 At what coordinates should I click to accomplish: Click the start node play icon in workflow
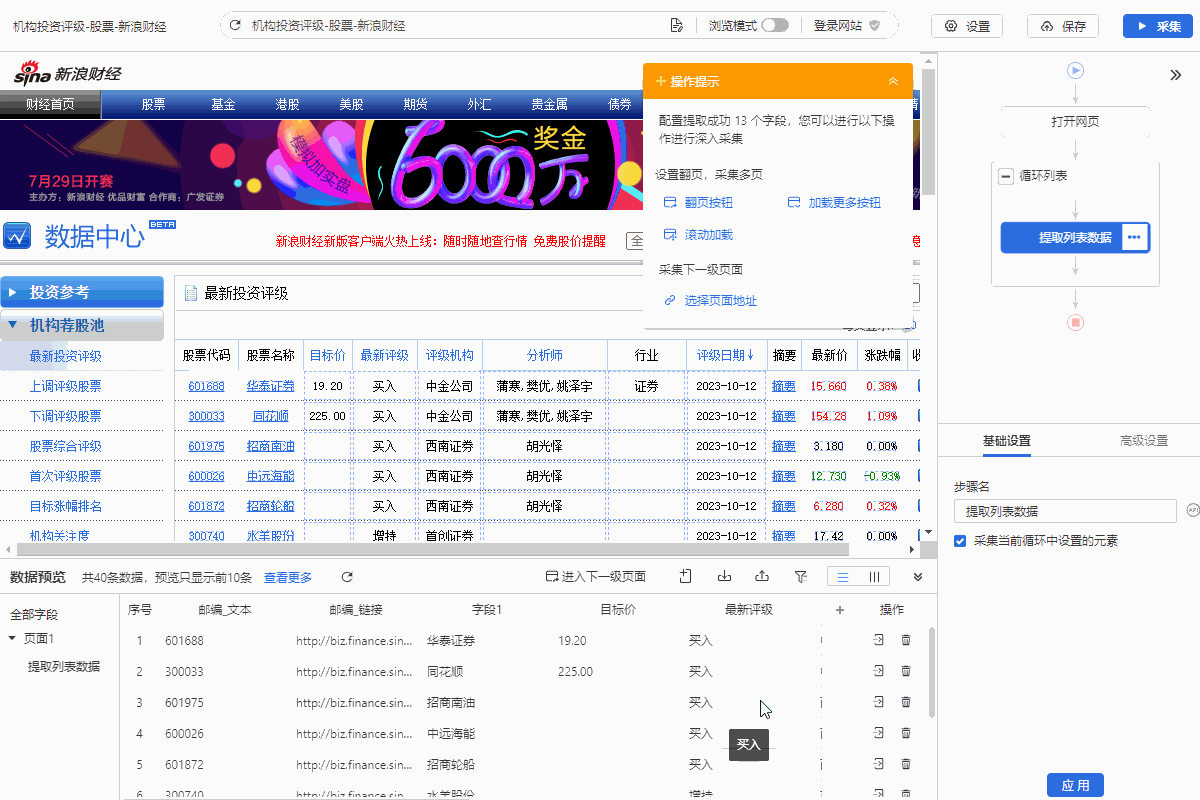[x=1075, y=70]
